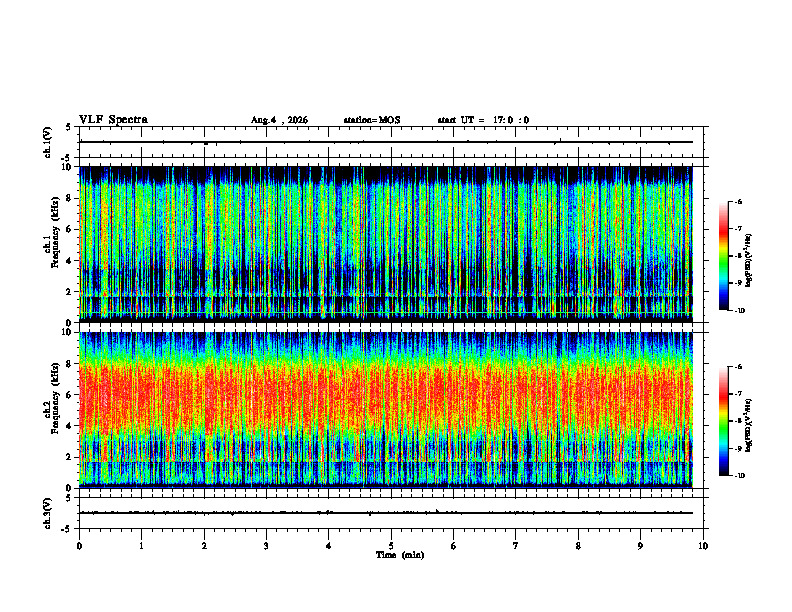This screenshot has width=792, height=612.
Task: Select the "Aug.4 , 2026" date text
Action: [279, 120]
